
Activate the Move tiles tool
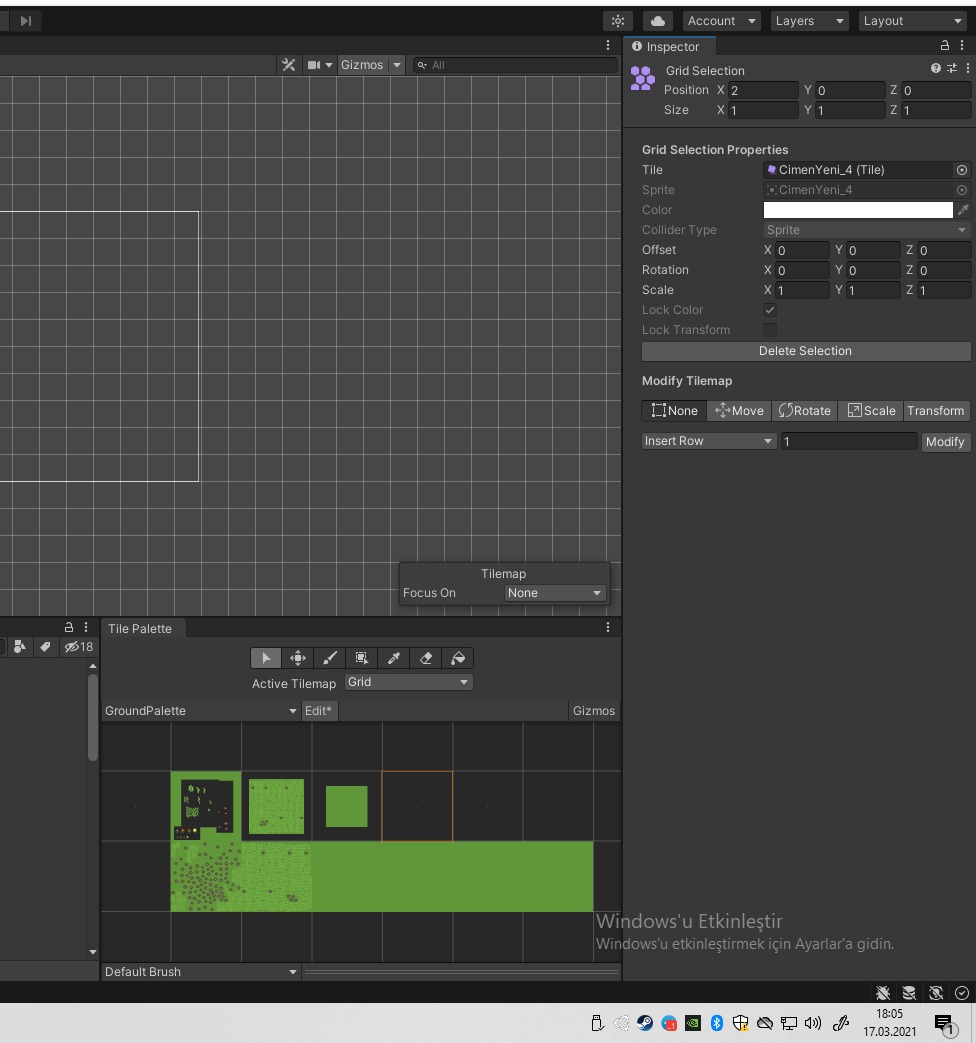coord(298,658)
